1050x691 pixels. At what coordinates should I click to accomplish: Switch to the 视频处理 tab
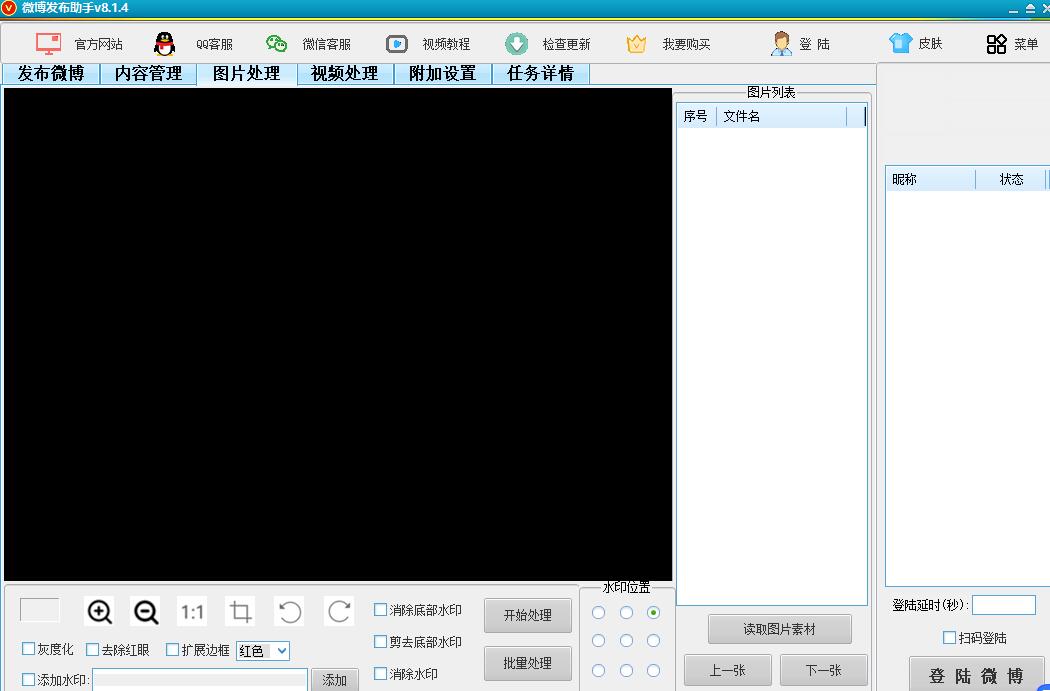point(345,74)
